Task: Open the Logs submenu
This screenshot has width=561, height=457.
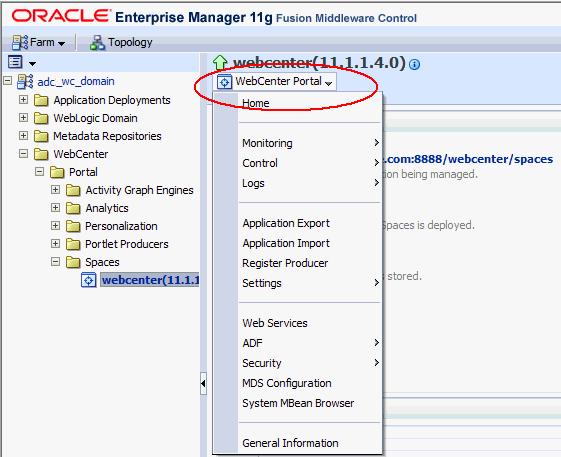Action: click(310, 183)
